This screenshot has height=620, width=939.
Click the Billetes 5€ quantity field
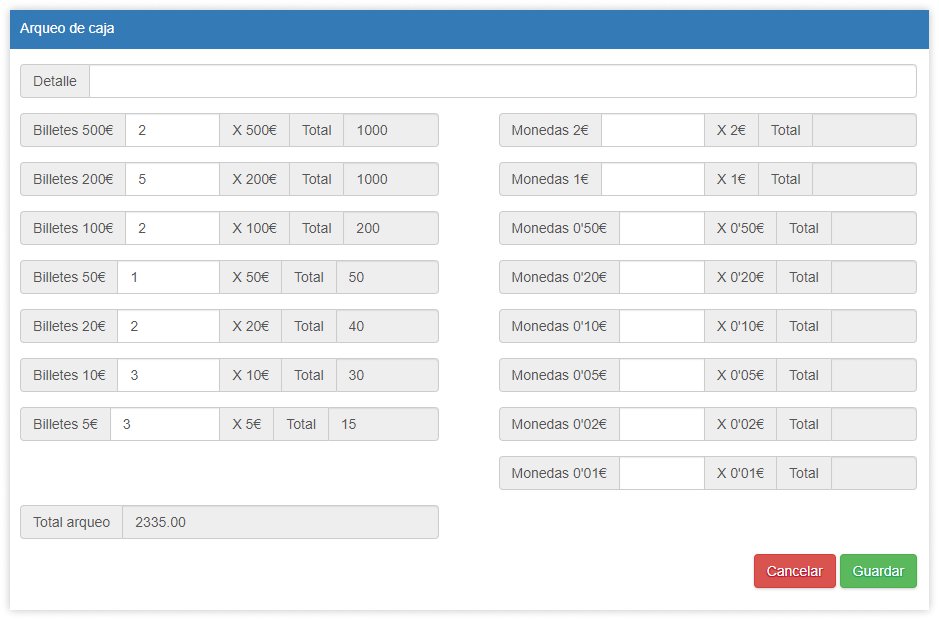164,424
